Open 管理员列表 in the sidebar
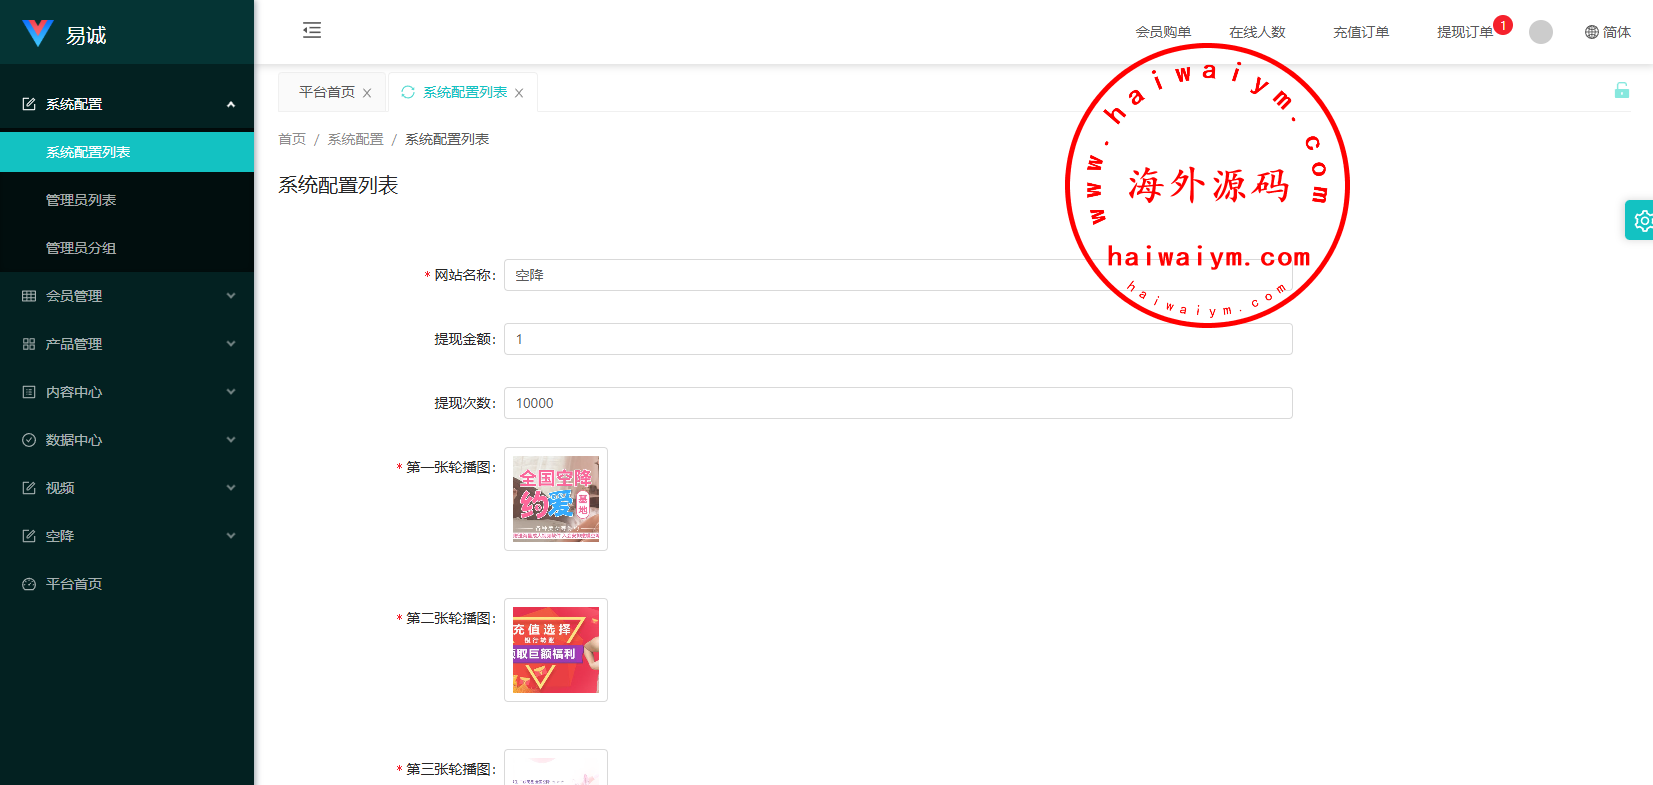 coord(81,200)
